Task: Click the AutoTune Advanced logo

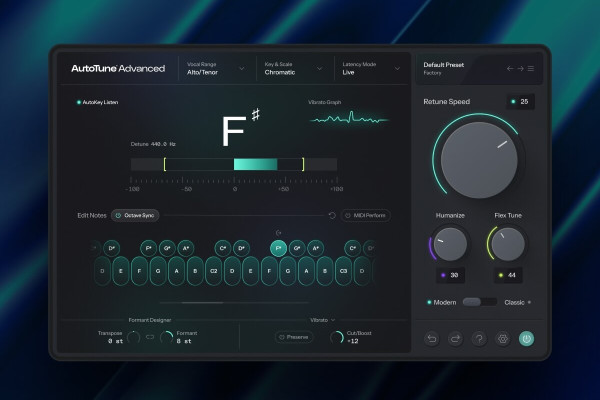Action: tap(118, 69)
